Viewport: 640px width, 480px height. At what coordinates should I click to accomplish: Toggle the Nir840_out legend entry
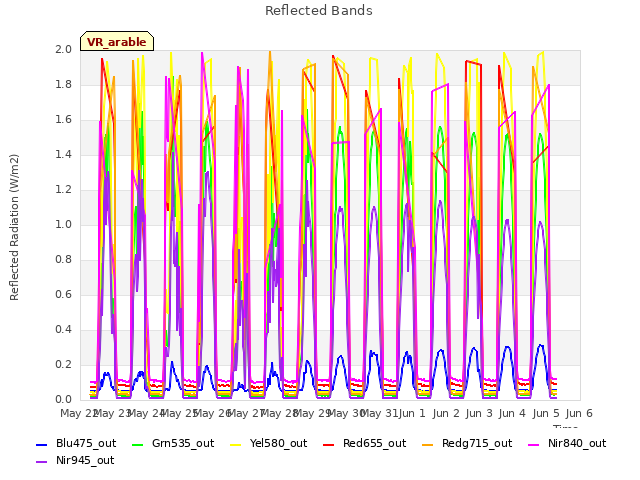[567, 443]
